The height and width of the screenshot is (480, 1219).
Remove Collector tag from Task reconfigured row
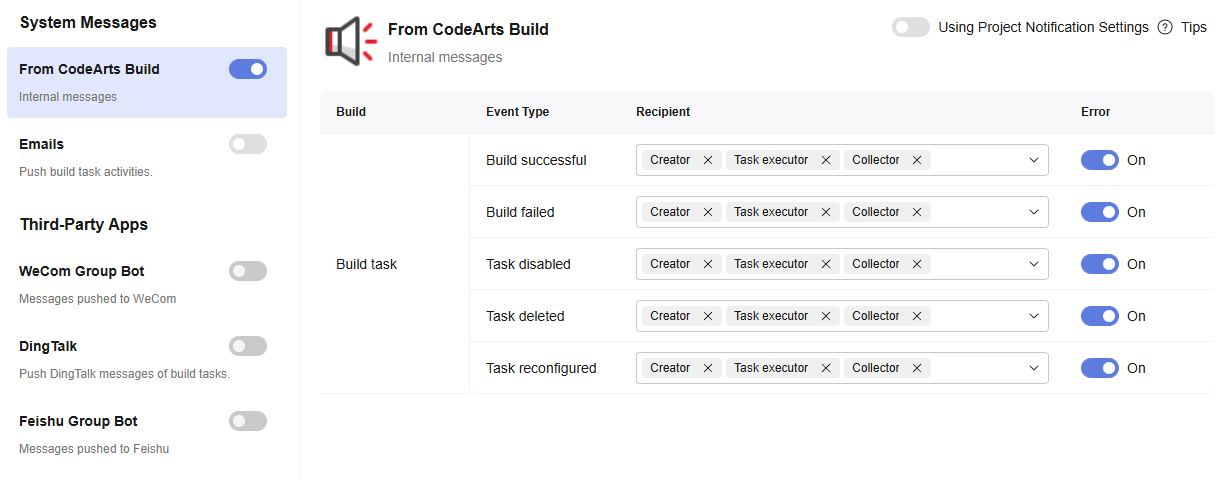pyautogui.click(x=917, y=368)
